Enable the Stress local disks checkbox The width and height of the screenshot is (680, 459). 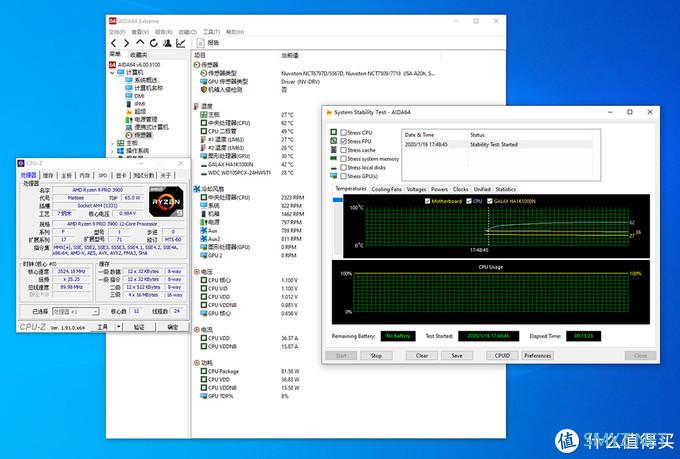pos(343,167)
